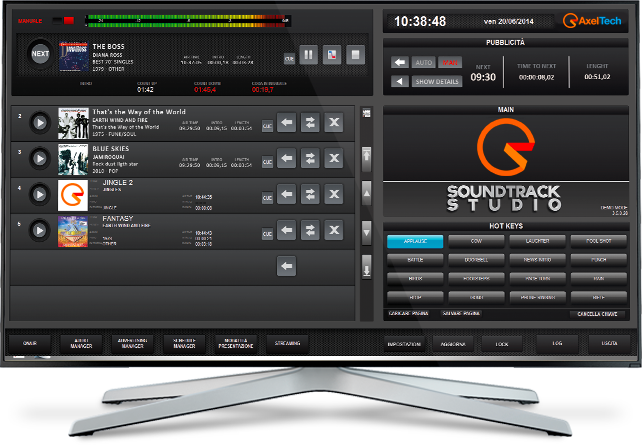The image size is (642, 445).
Task: Trigger the PUNCH hot key
Action: click(x=599, y=260)
